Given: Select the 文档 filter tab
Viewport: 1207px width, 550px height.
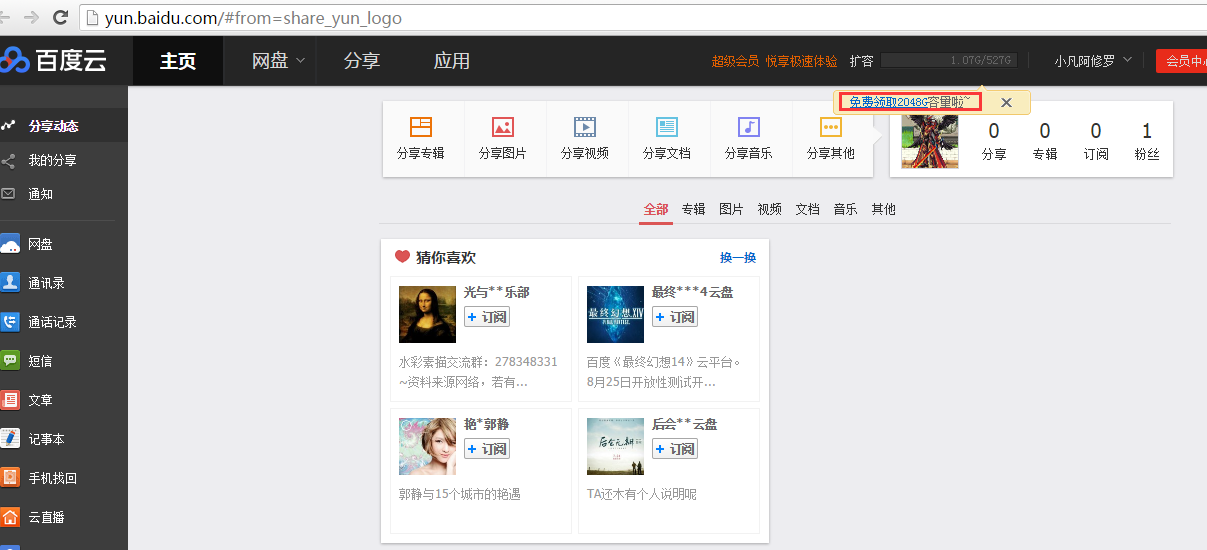Looking at the screenshot, I should click(x=808, y=209).
